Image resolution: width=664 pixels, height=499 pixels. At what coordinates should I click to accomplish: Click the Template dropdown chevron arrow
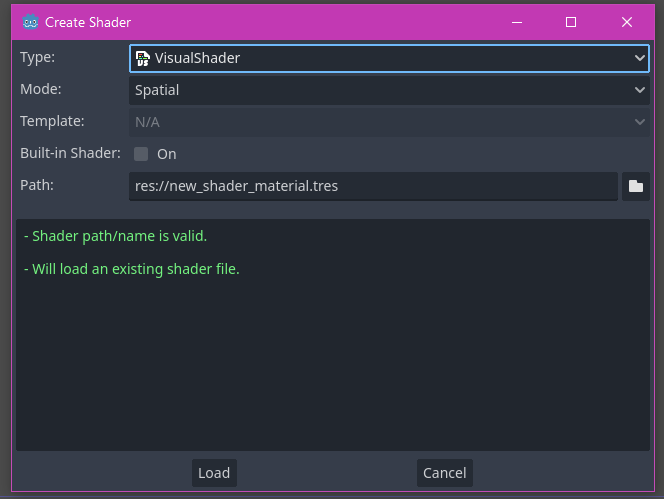pos(640,122)
